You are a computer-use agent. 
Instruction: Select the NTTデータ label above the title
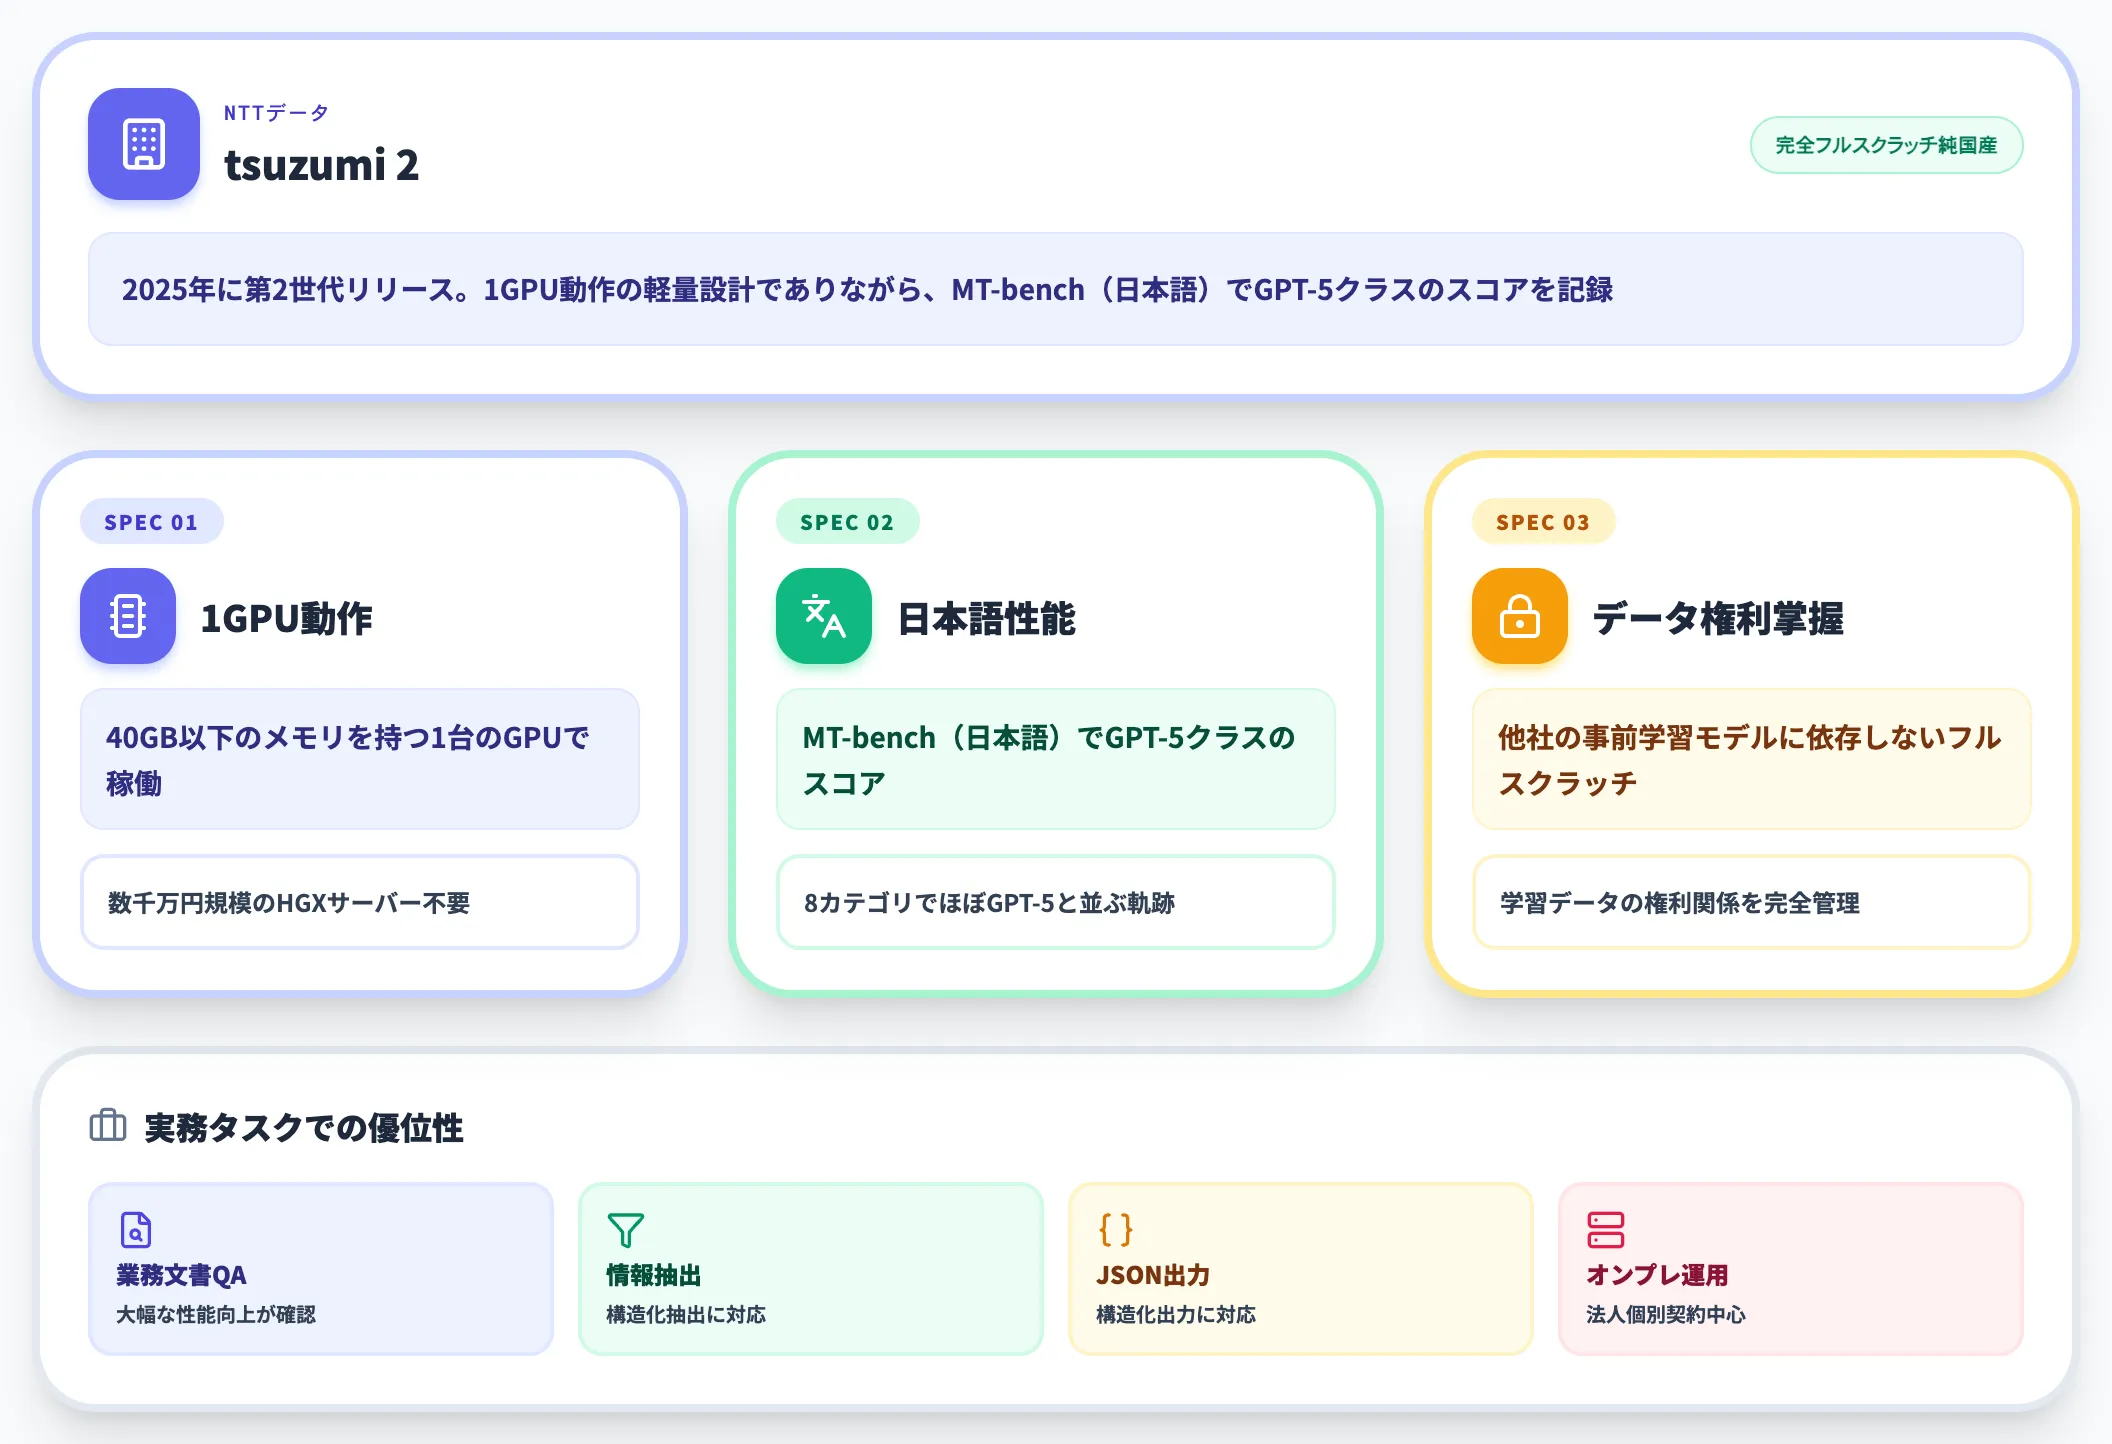click(276, 113)
